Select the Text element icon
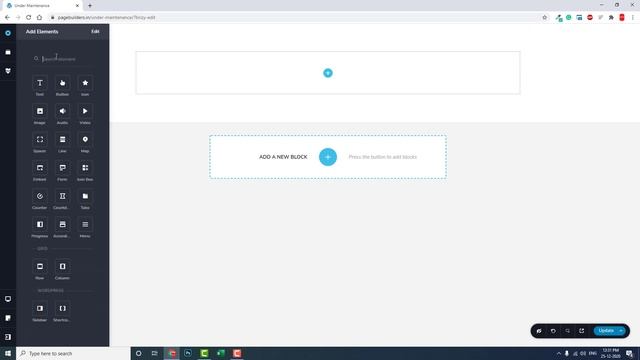This screenshot has width=640, height=360. click(40, 83)
